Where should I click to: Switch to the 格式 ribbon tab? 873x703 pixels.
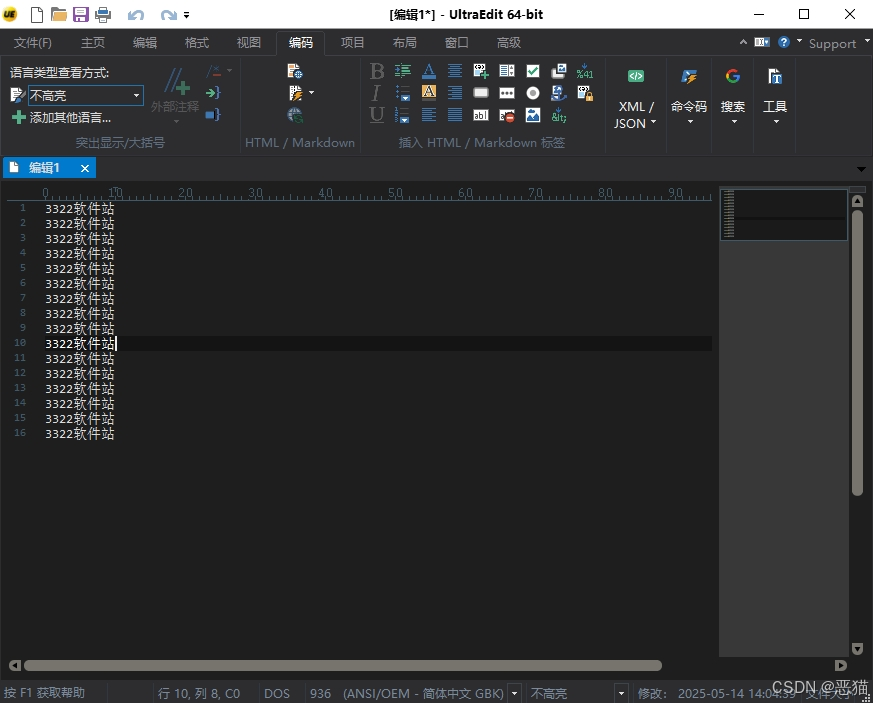197,43
